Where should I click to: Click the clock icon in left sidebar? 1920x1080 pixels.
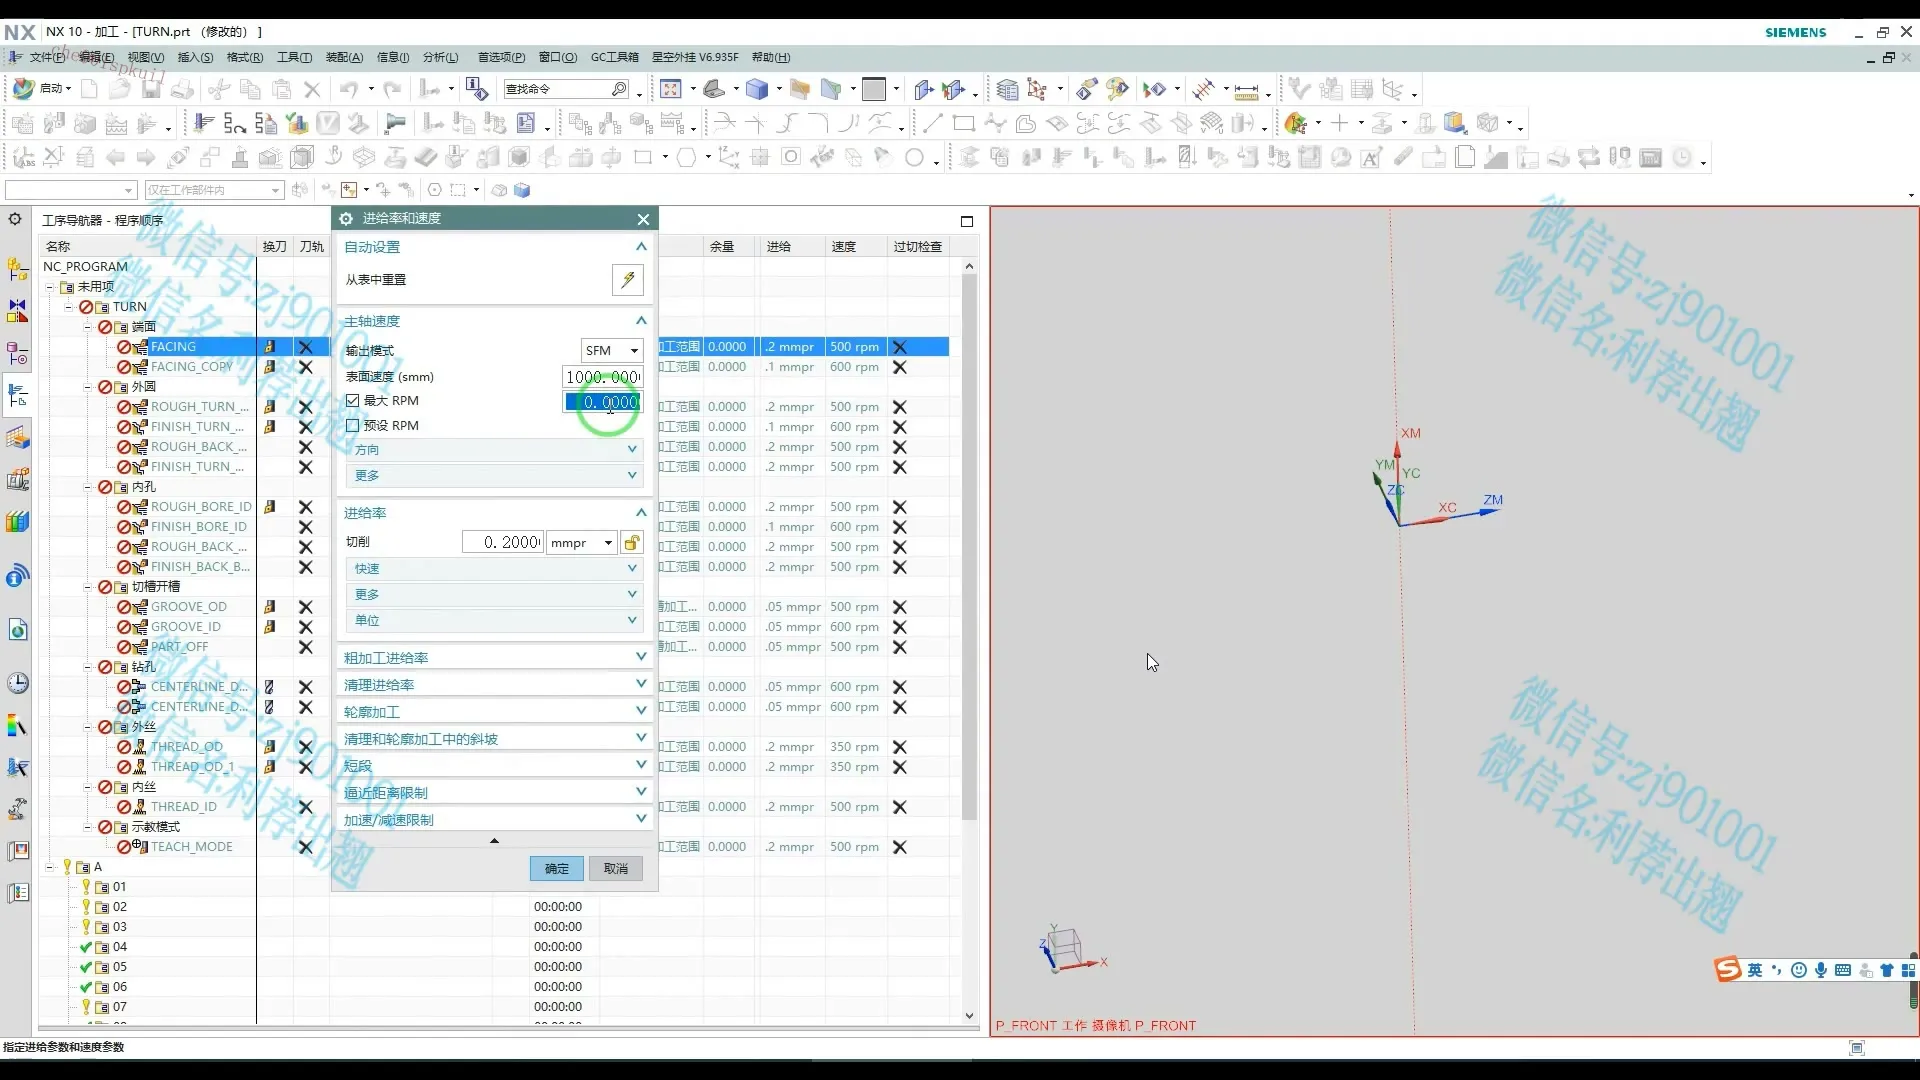click(x=18, y=683)
